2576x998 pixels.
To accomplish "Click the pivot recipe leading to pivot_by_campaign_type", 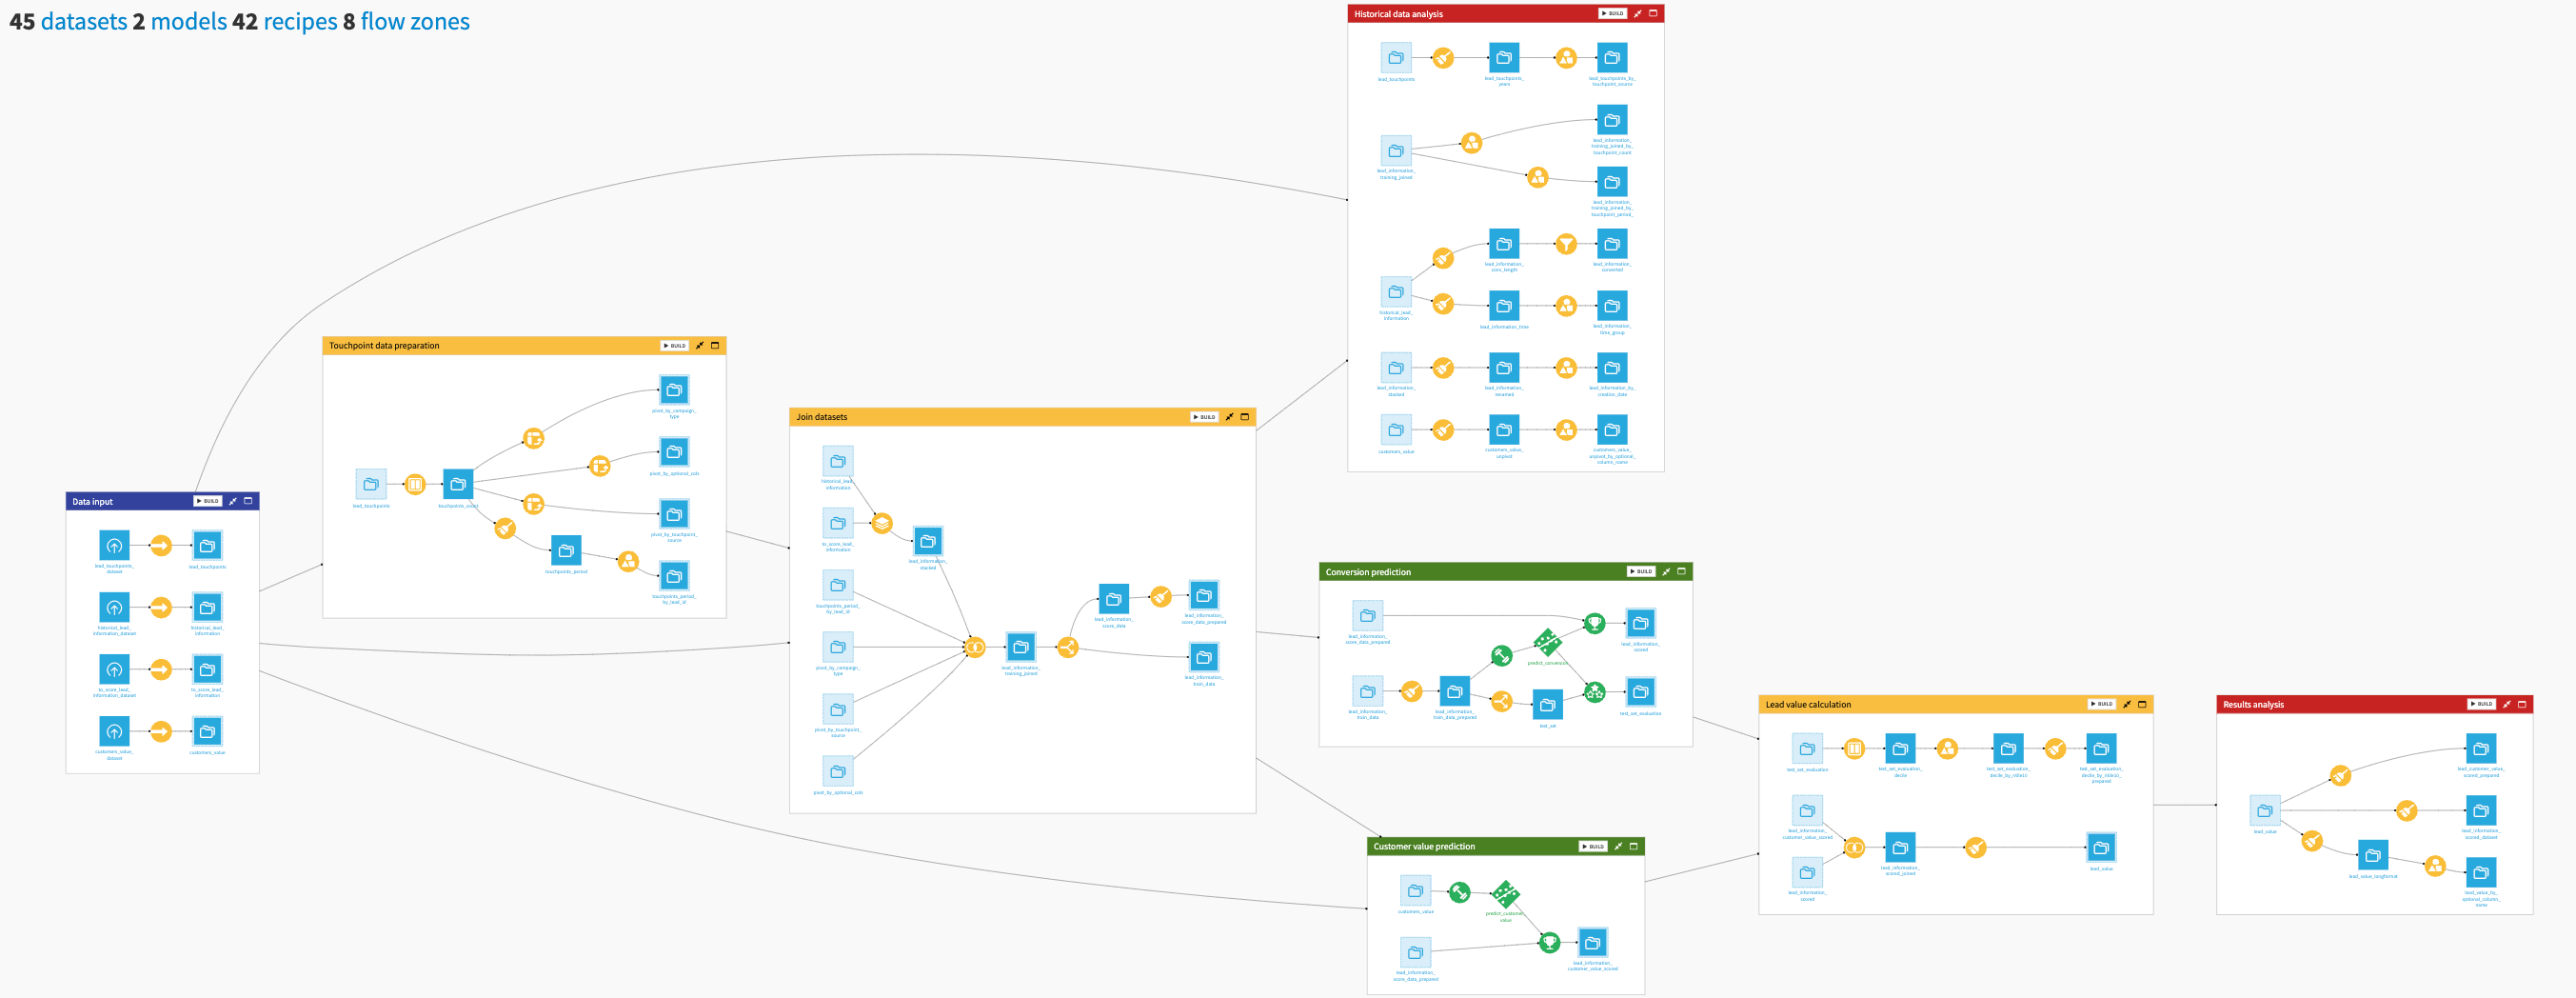I will (534, 438).
